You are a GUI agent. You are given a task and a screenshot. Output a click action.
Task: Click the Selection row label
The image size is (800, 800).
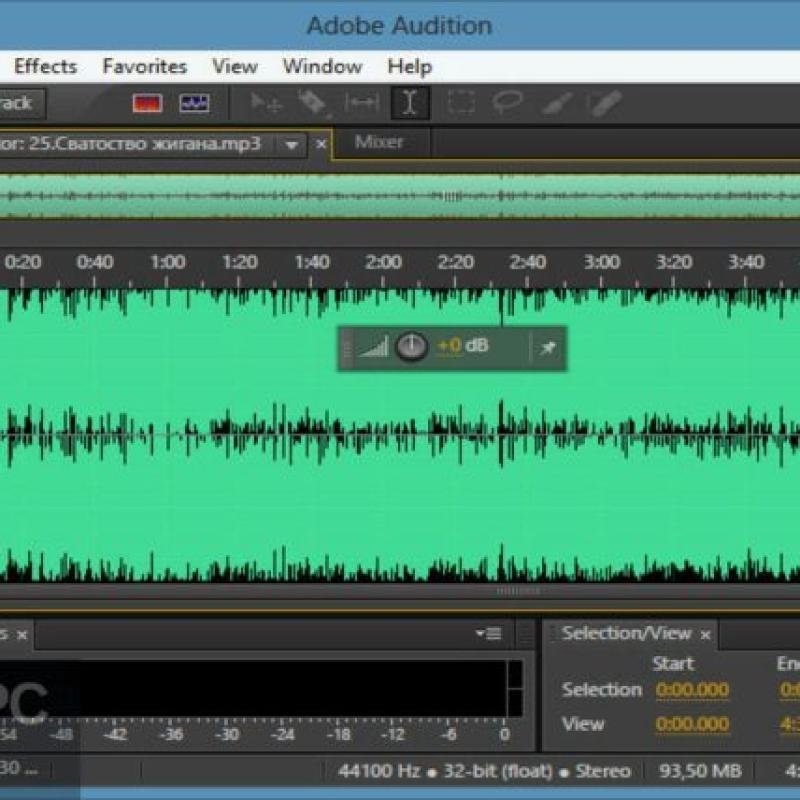click(x=601, y=690)
